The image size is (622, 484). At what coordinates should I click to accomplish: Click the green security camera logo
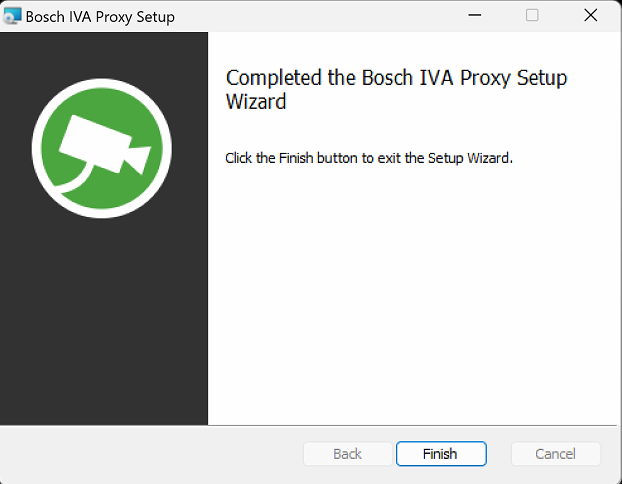(x=101, y=149)
